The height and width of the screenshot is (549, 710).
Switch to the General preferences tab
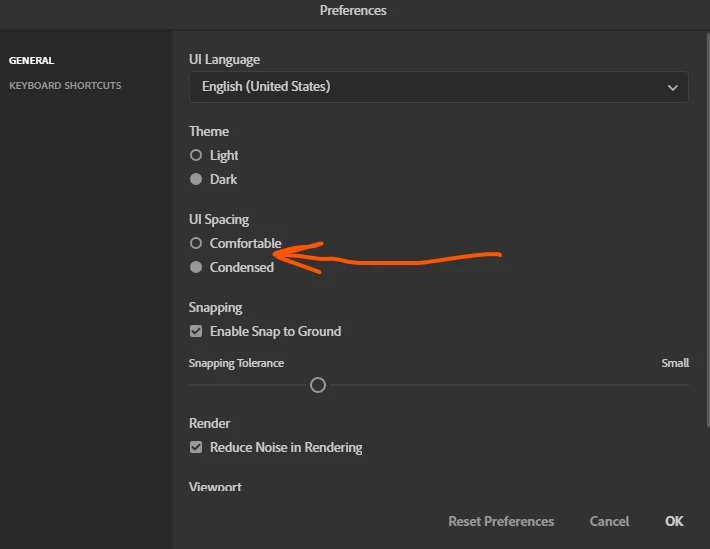tap(31, 61)
